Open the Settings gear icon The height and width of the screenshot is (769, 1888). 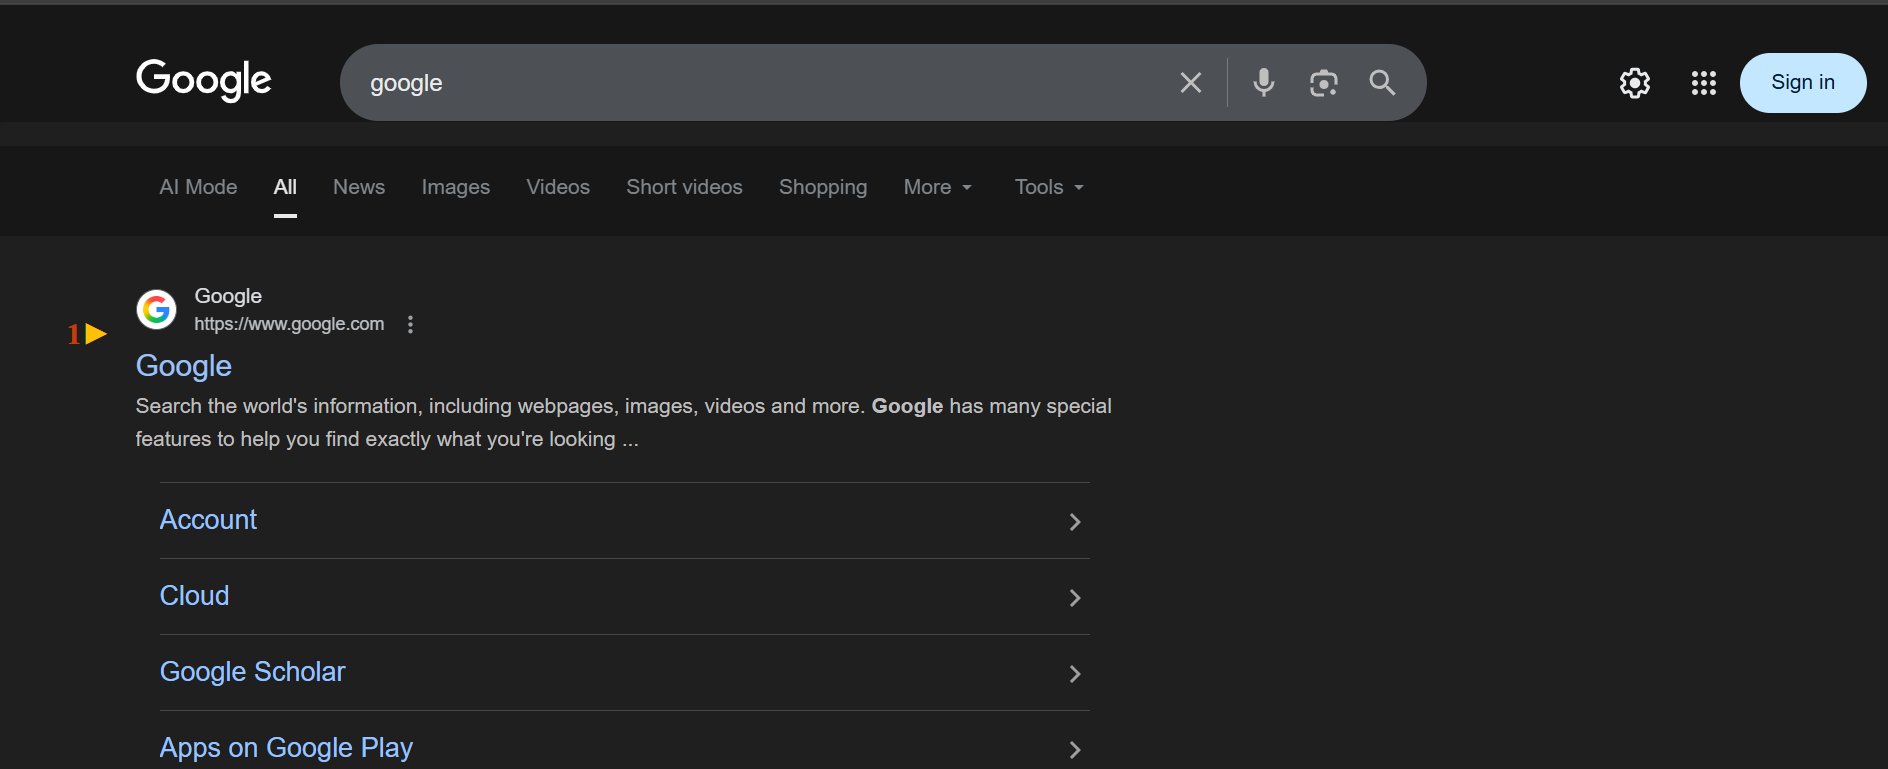[x=1635, y=83]
